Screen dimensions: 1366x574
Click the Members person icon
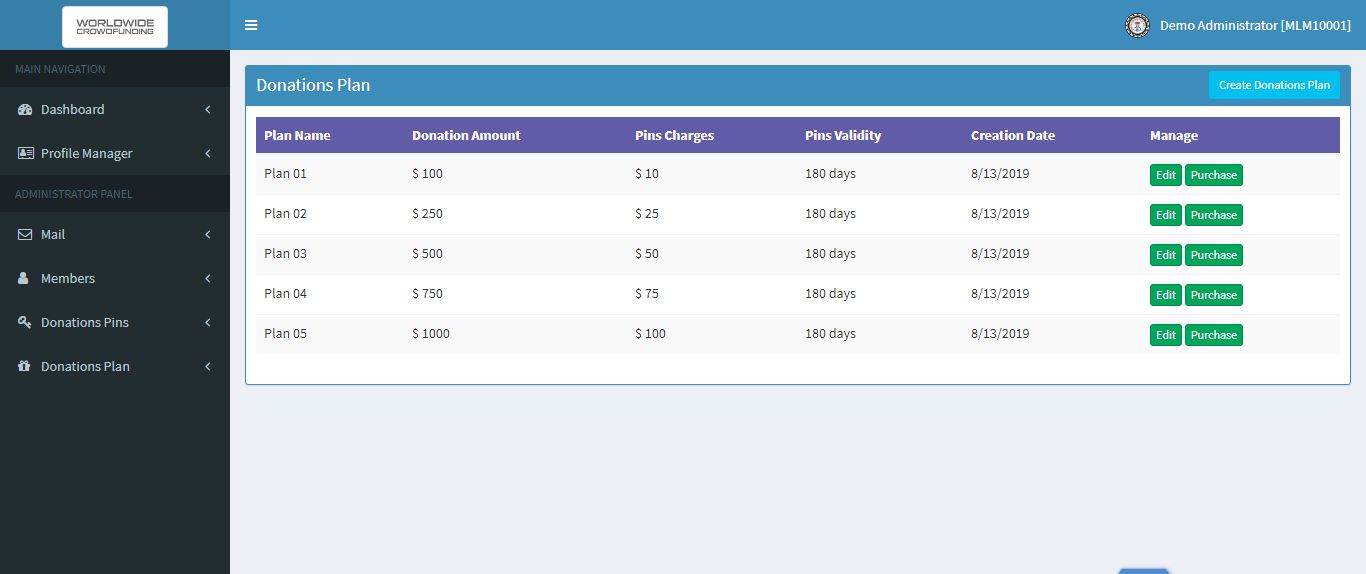(x=24, y=278)
